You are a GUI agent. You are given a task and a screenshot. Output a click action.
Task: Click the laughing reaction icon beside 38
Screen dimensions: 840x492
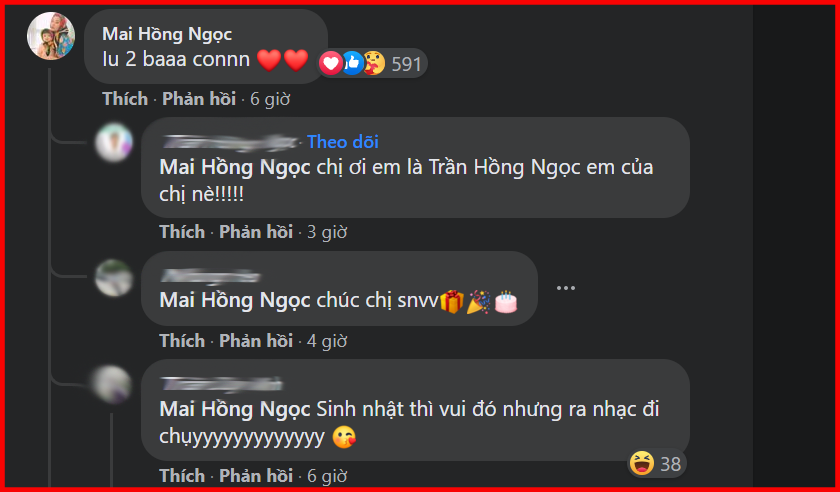[642, 463]
